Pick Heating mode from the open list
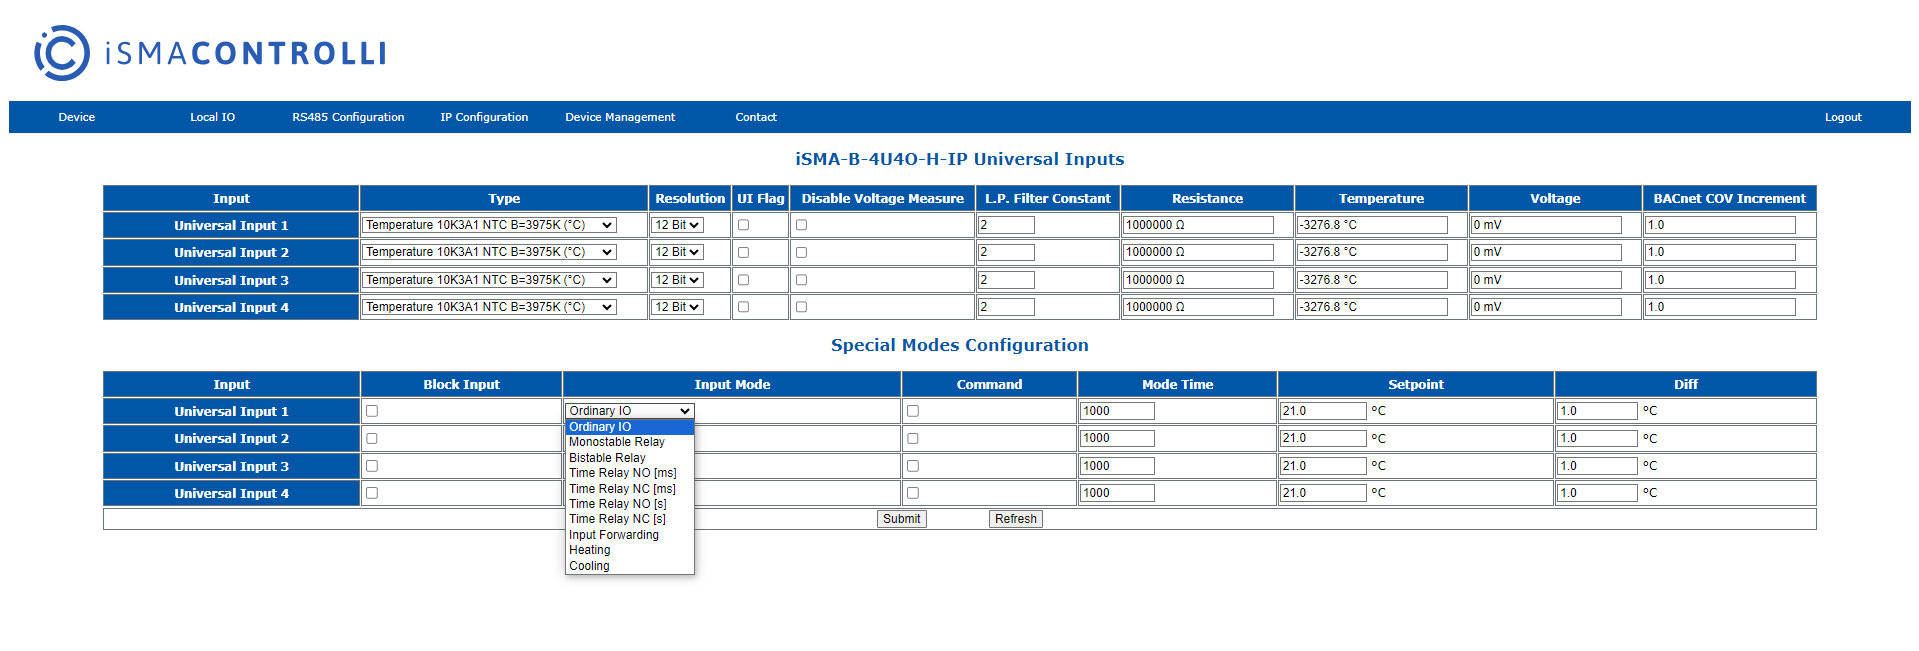This screenshot has height=651, width=1919. tap(589, 550)
